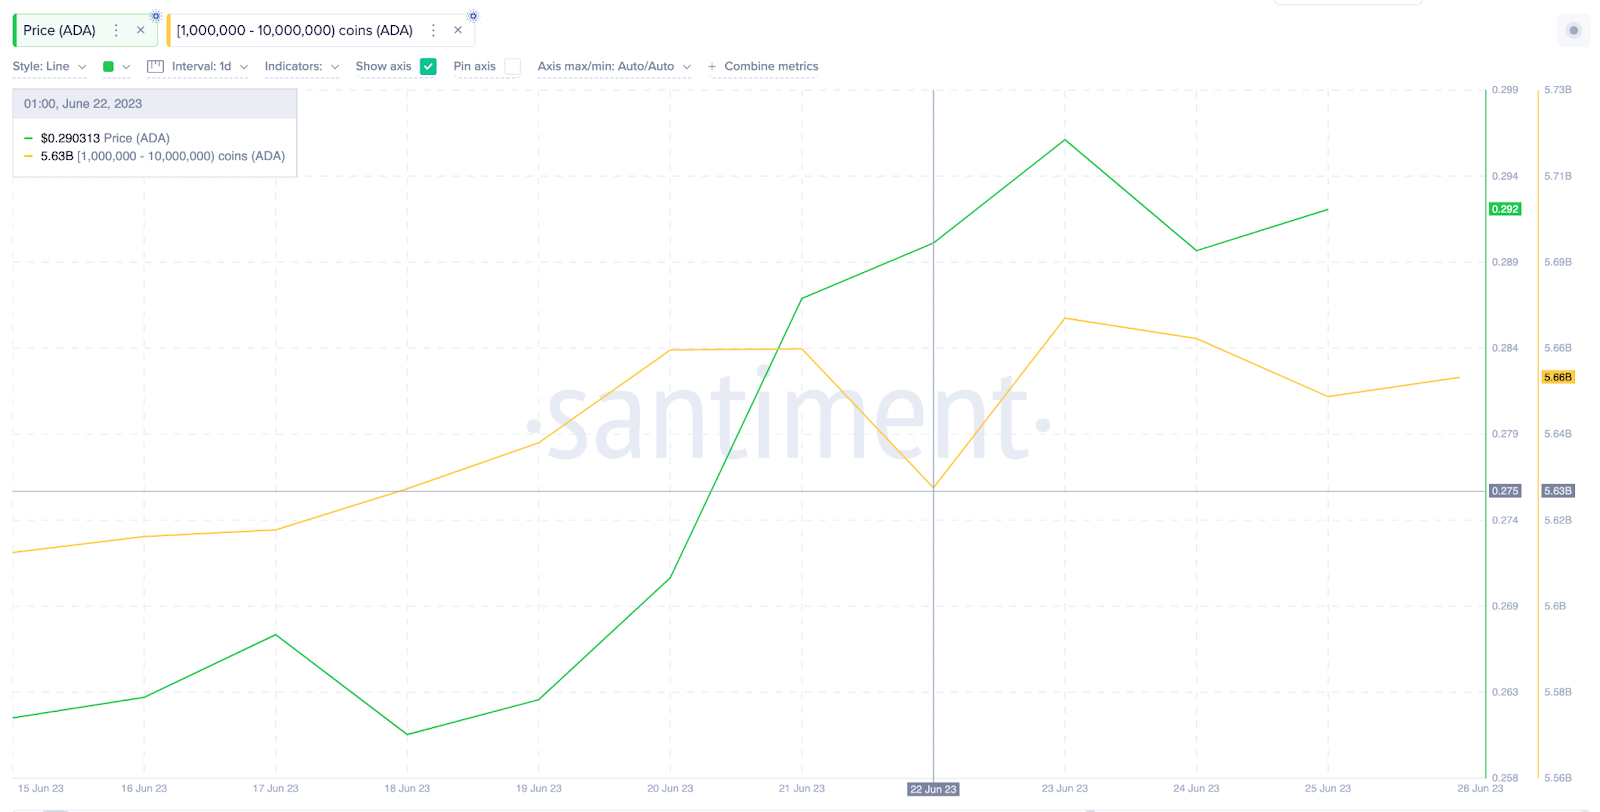Click Cardano icon above Price (ADA) tab

156,16
